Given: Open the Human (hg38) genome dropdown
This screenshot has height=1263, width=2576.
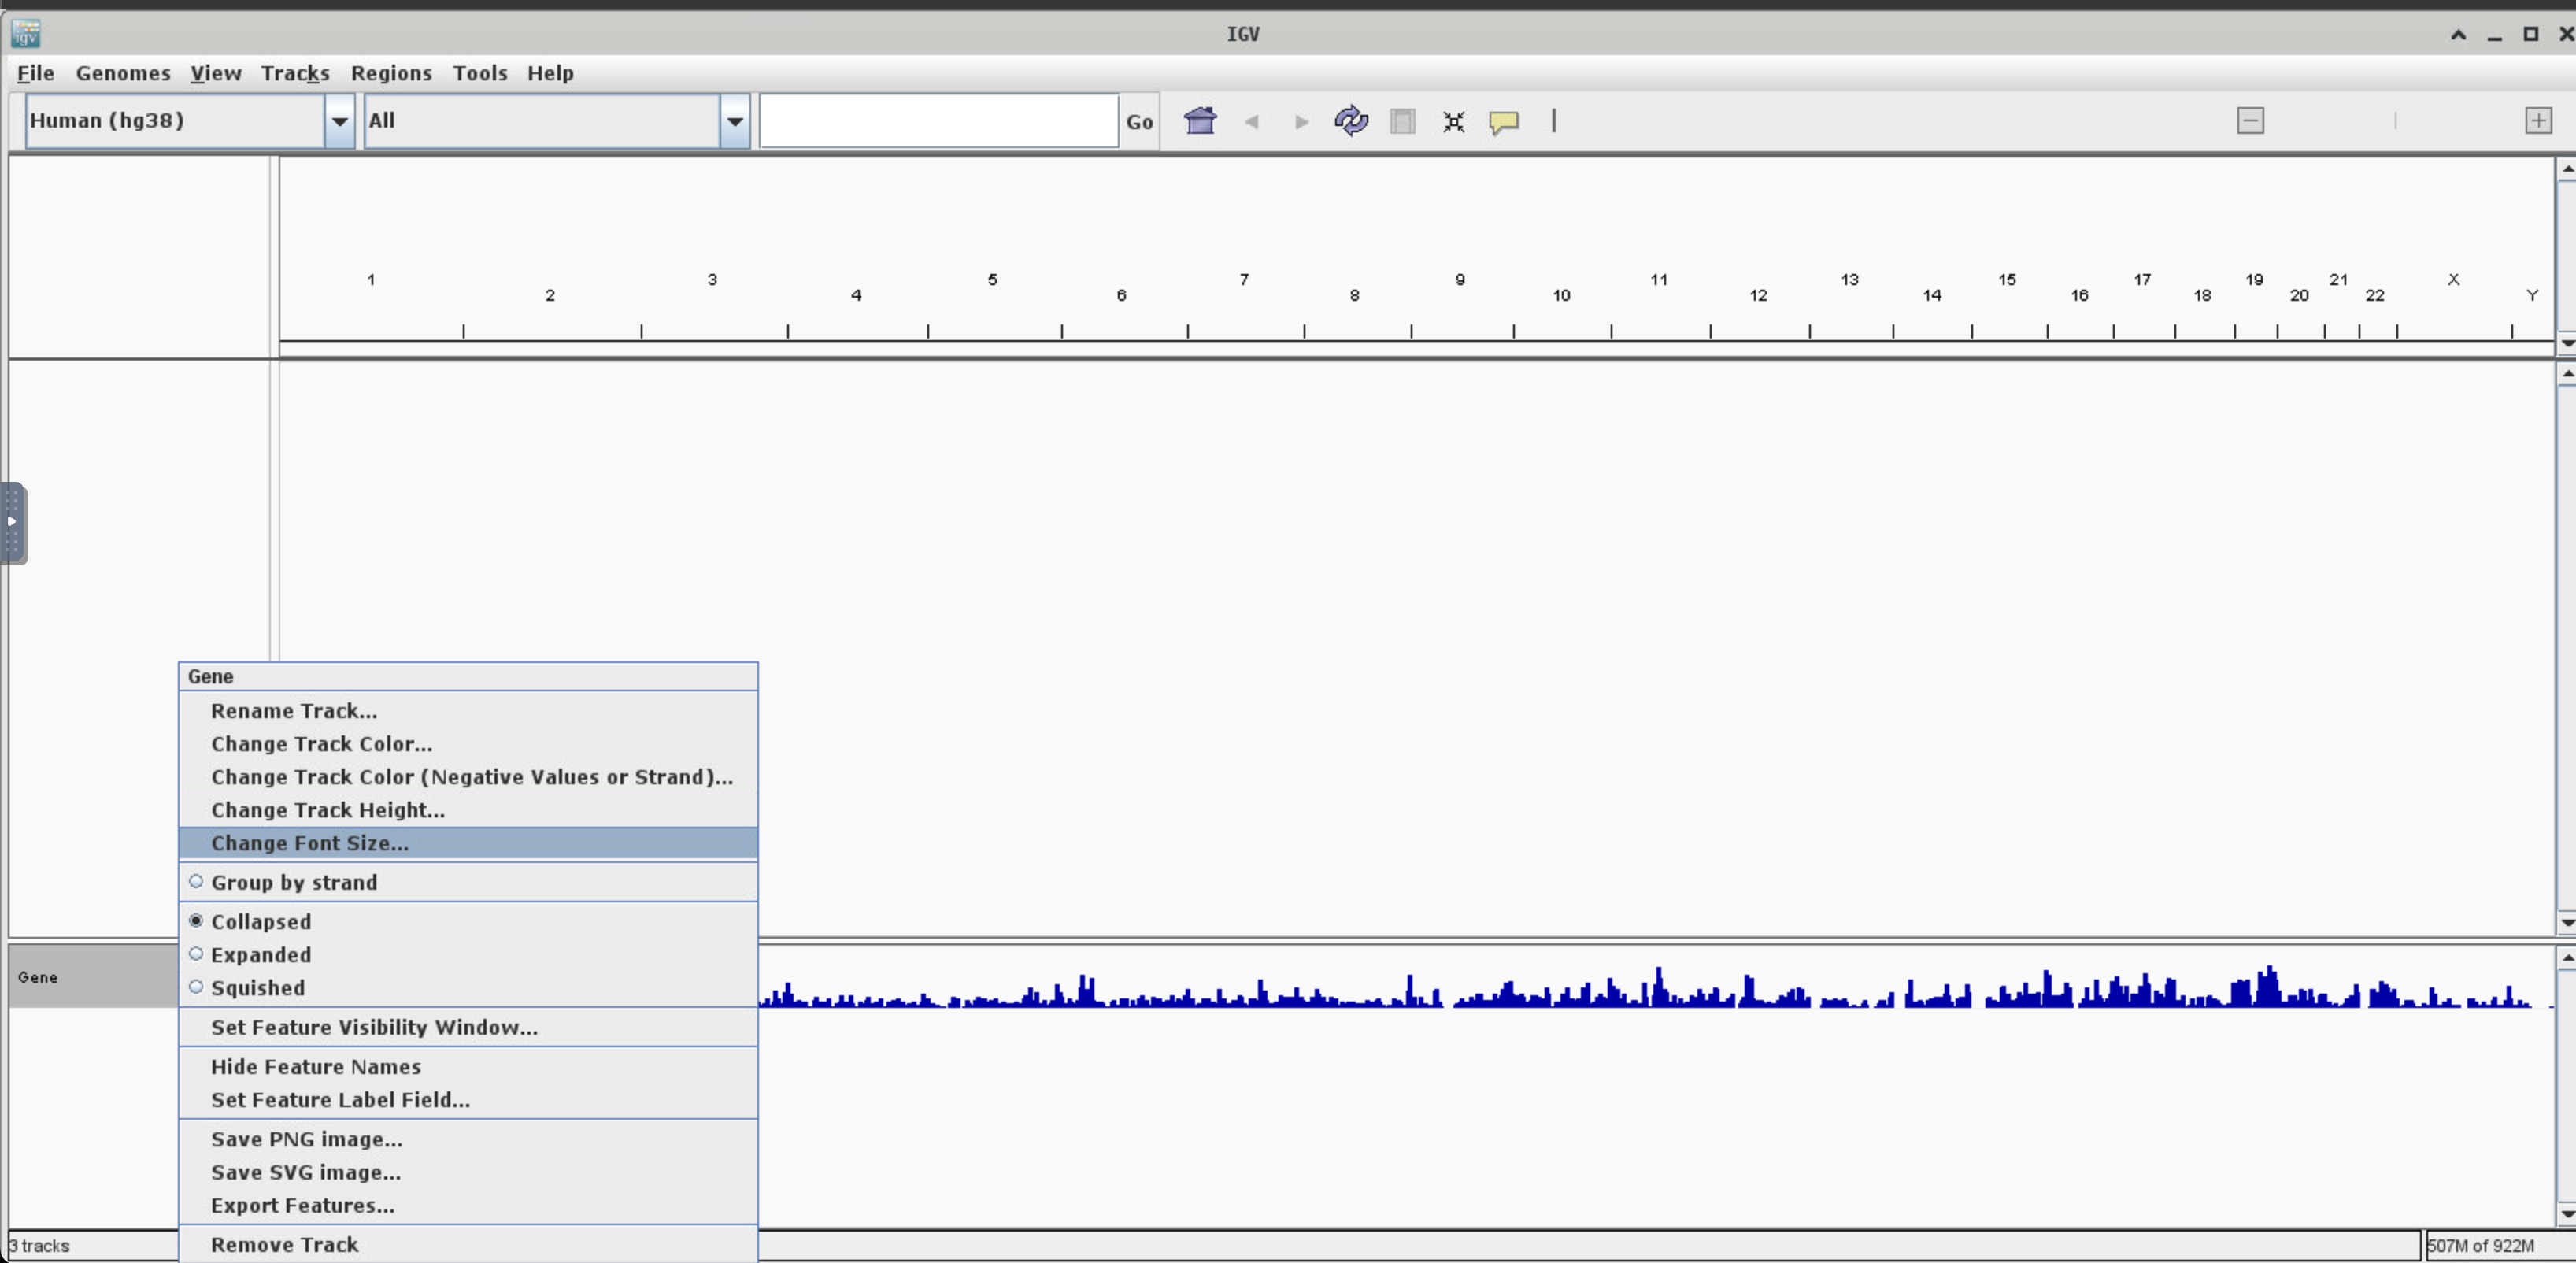Looking at the screenshot, I should (340, 121).
